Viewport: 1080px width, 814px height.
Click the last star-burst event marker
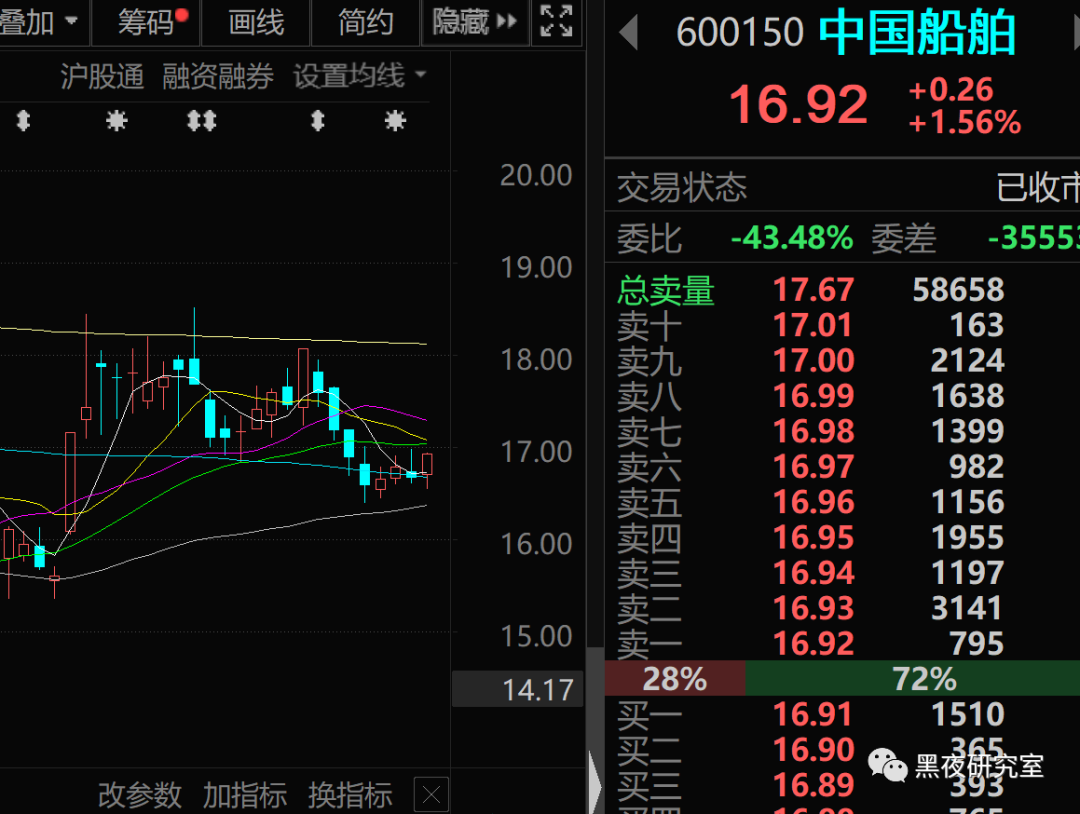tap(395, 121)
